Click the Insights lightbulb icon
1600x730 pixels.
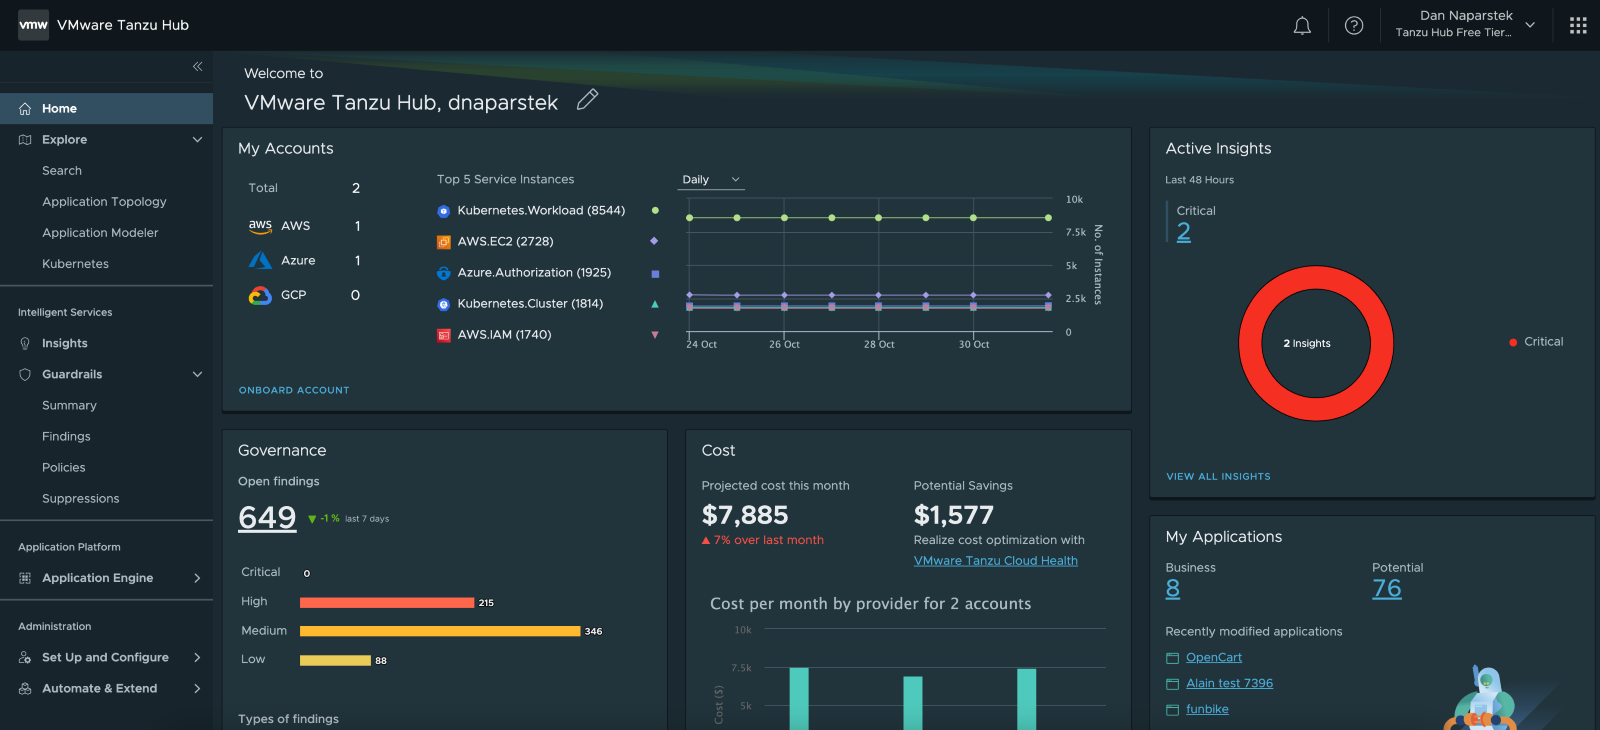25,344
